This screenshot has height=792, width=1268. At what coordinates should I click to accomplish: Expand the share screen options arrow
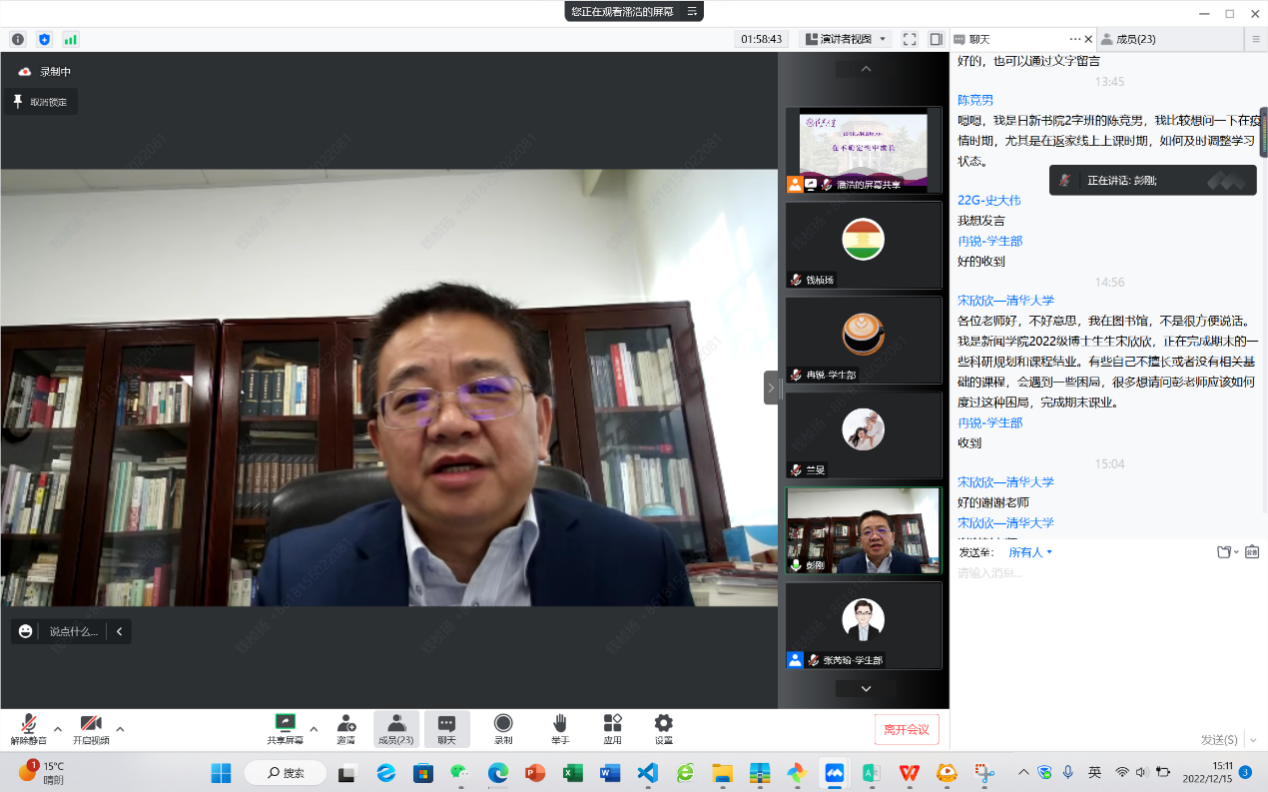click(x=314, y=728)
